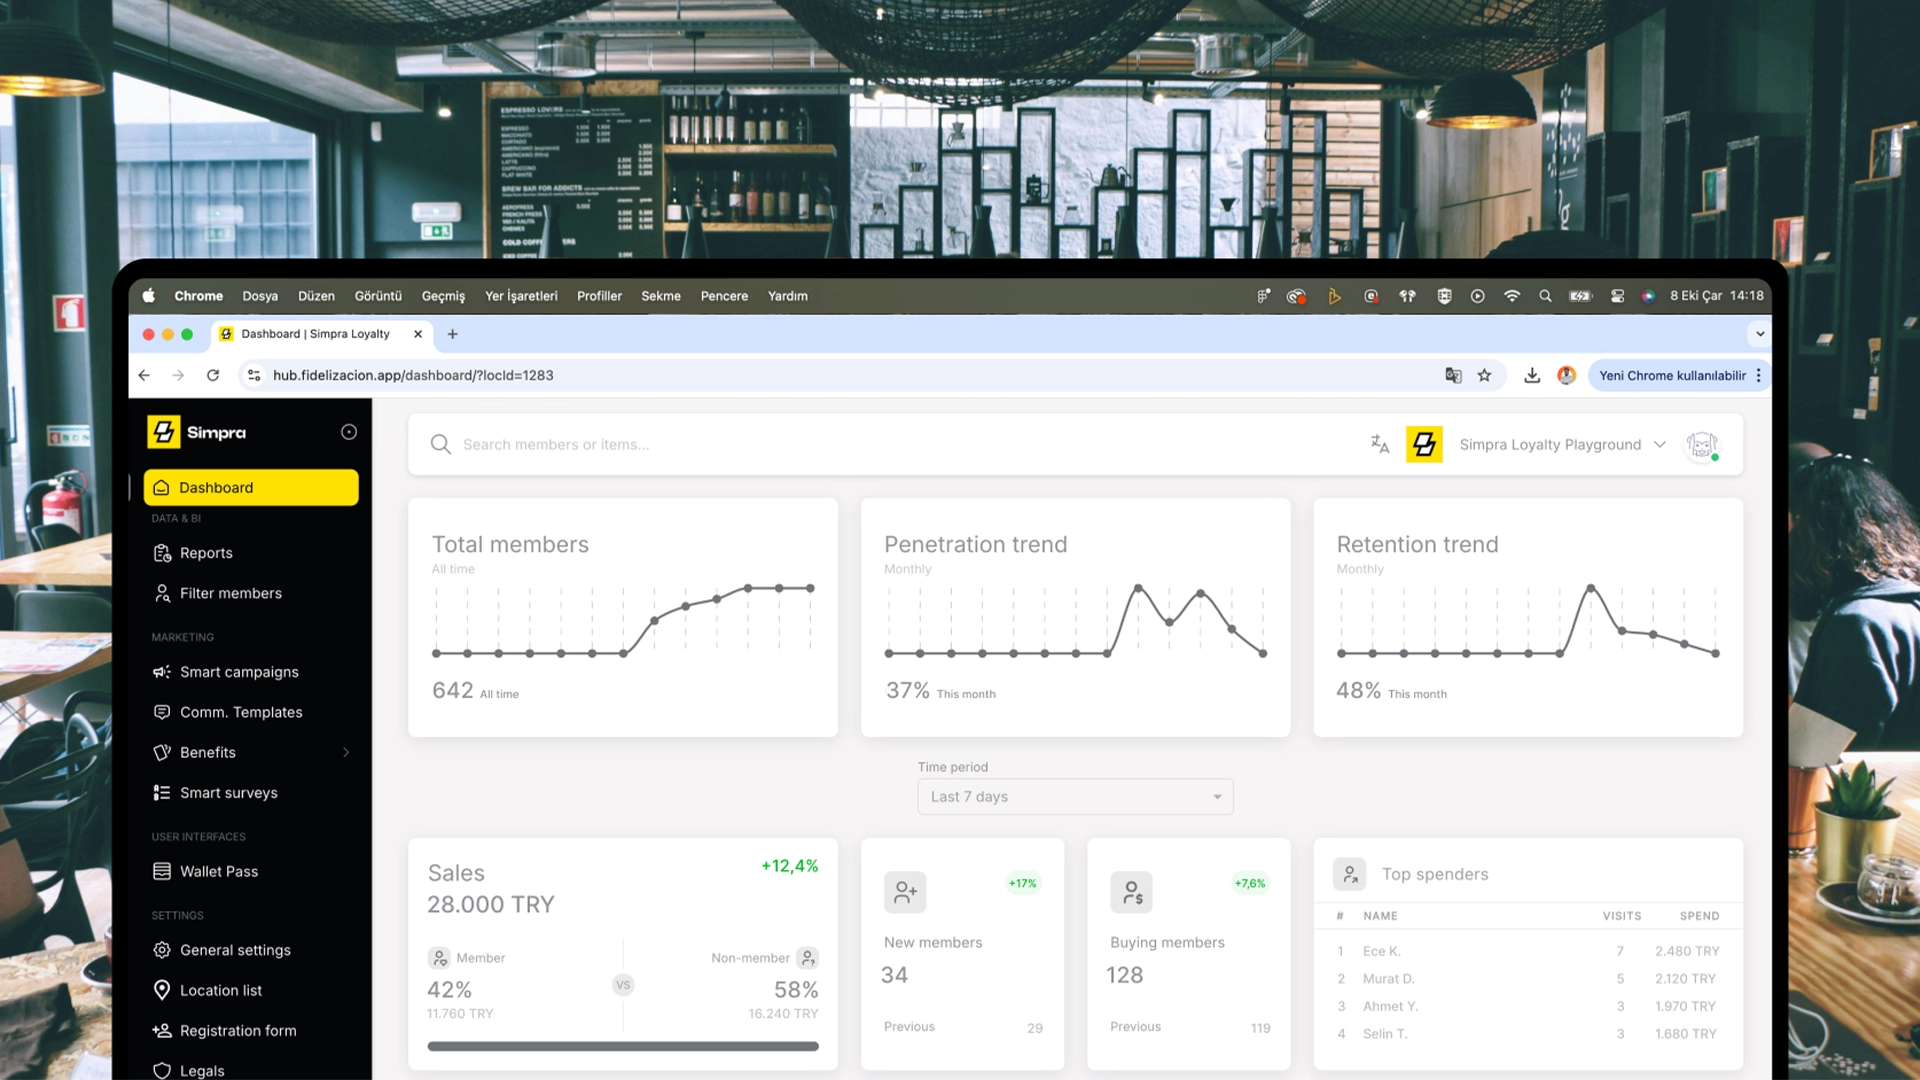Viewport: 1920px width, 1080px height.
Task: Bookmark page with the star icon
Action: tap(1484, 375)
